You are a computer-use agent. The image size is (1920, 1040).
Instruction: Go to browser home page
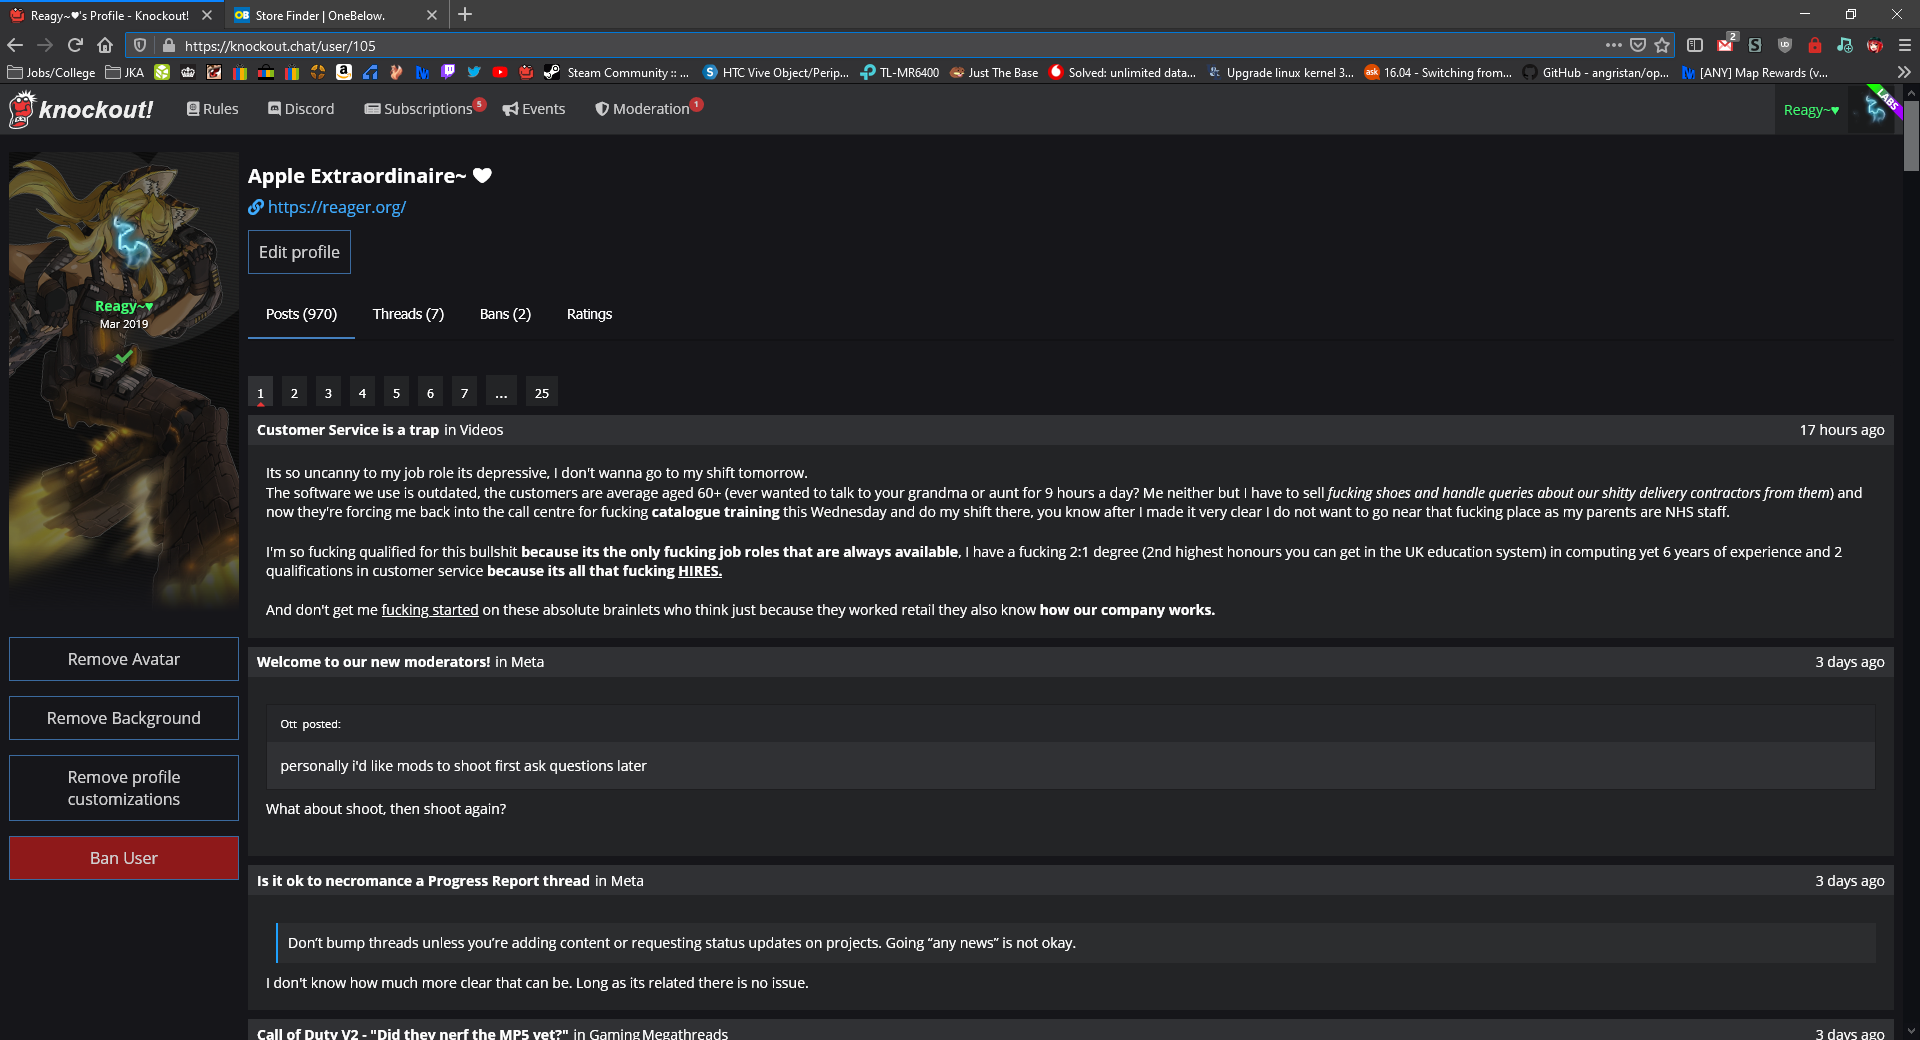pos(105,45)
